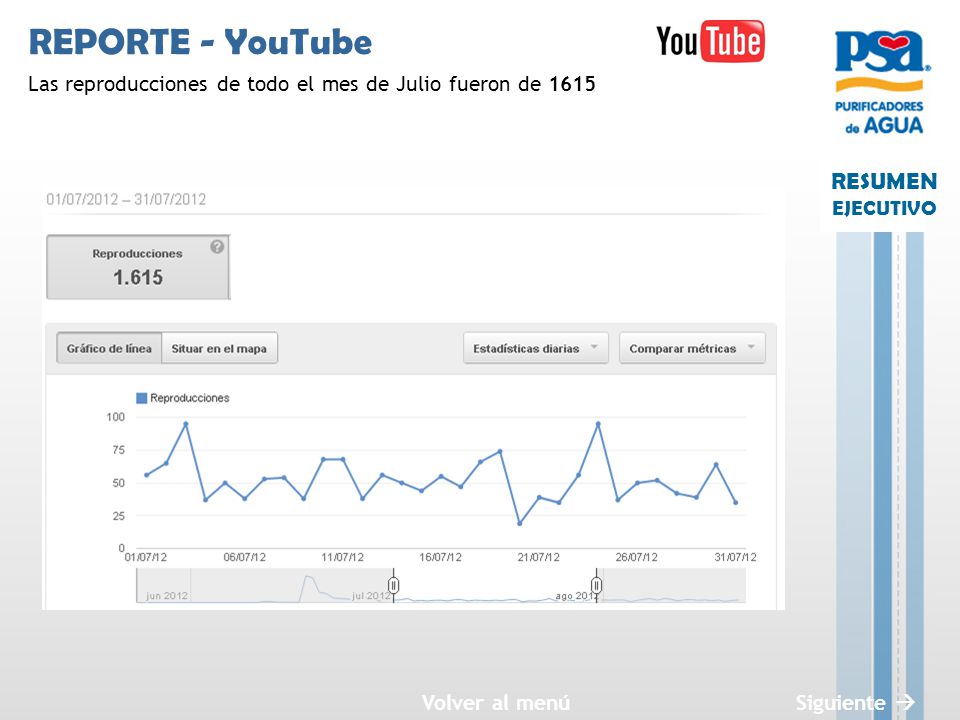
Task: Click the spike in the June overview chart
Action: pyautogui.click(x=309, y=579)
